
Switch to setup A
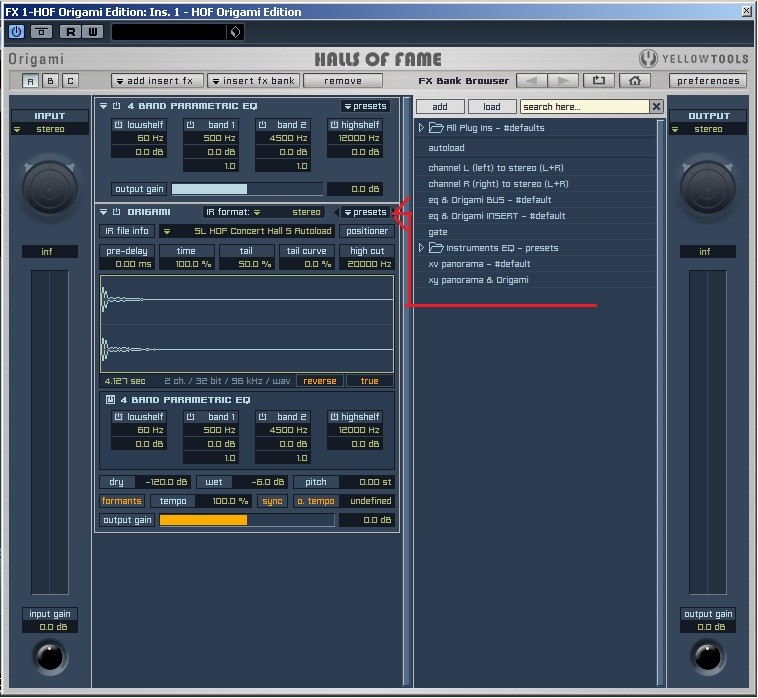(30, 81)
